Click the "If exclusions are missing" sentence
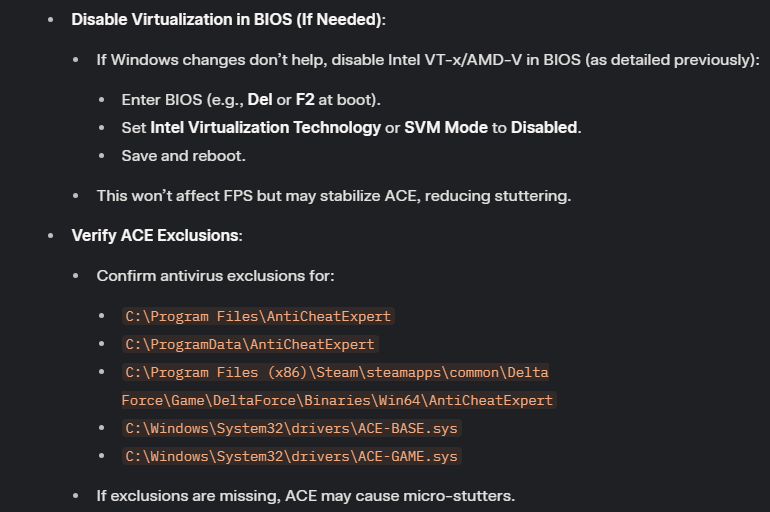The image size is (770, 512). 305,496
